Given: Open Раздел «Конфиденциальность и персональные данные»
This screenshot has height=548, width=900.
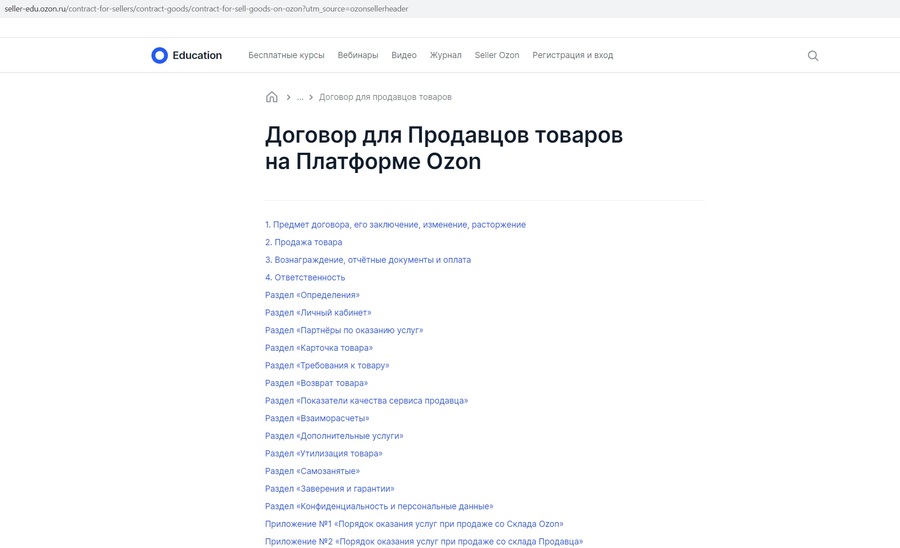Looking at the screenshot, I should (379, 506).
